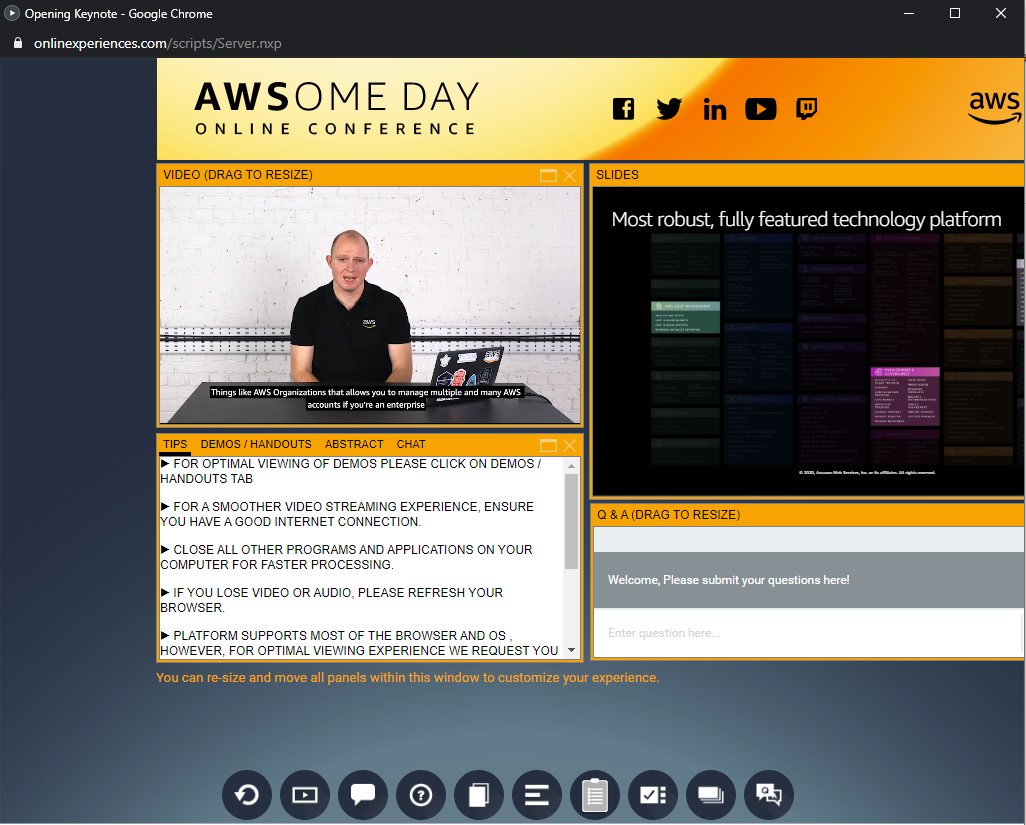Open the AWSome Day Facebook icon

coord(623,108)
